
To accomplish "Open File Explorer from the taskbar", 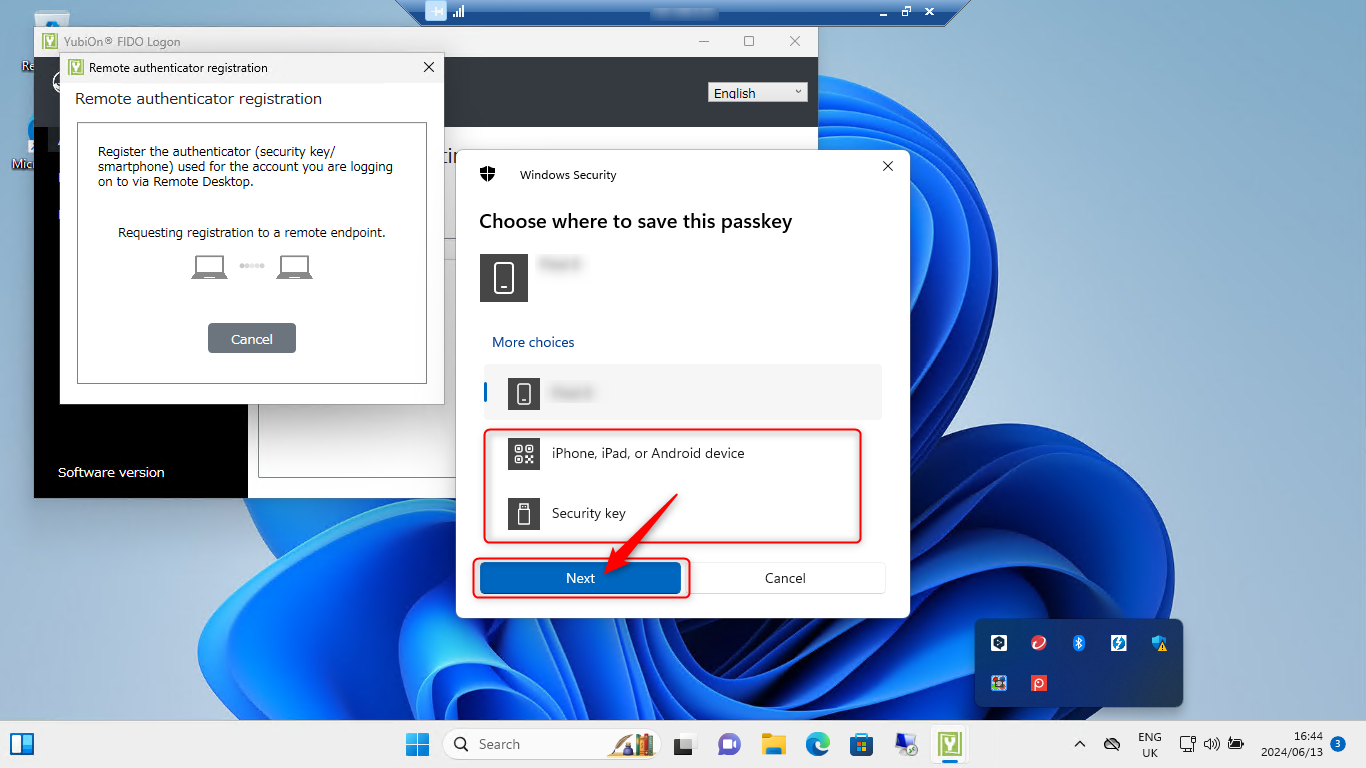I will pyautogui.click(x=773, y=744).
